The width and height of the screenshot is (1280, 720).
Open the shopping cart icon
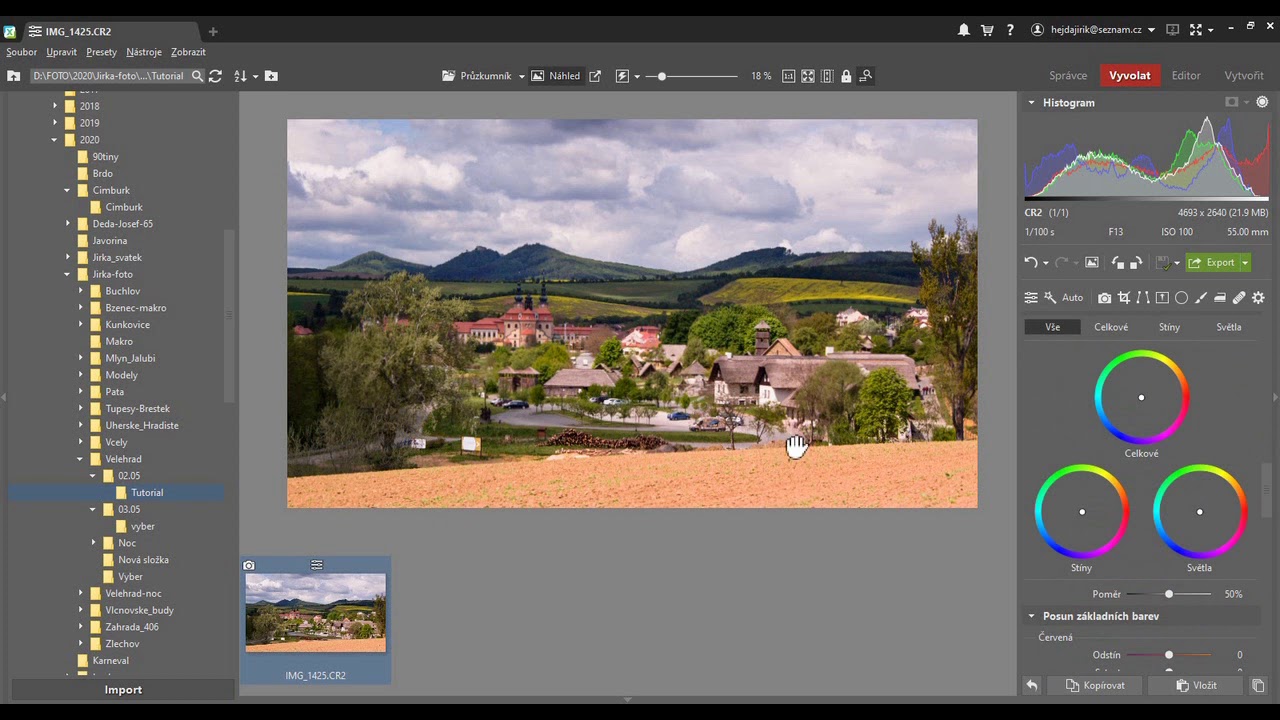tap(988, 31)
